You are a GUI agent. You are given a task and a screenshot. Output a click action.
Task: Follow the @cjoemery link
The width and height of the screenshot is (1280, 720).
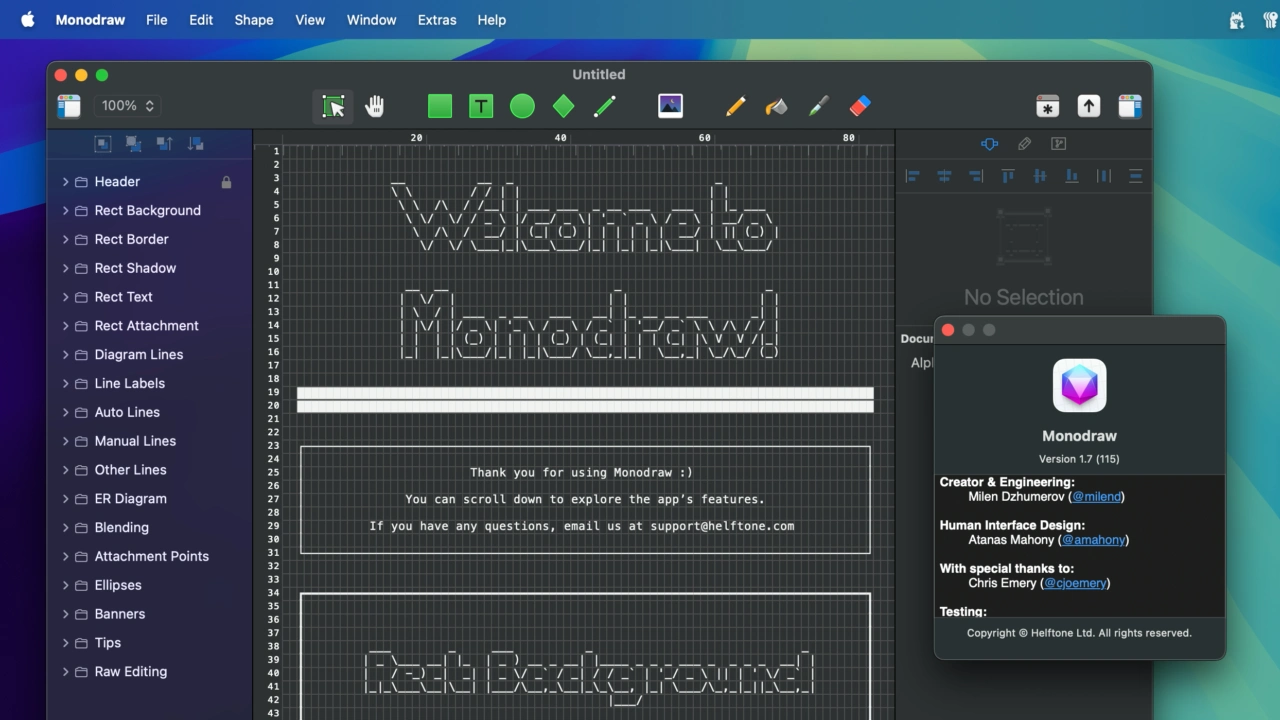(1075, 583)
